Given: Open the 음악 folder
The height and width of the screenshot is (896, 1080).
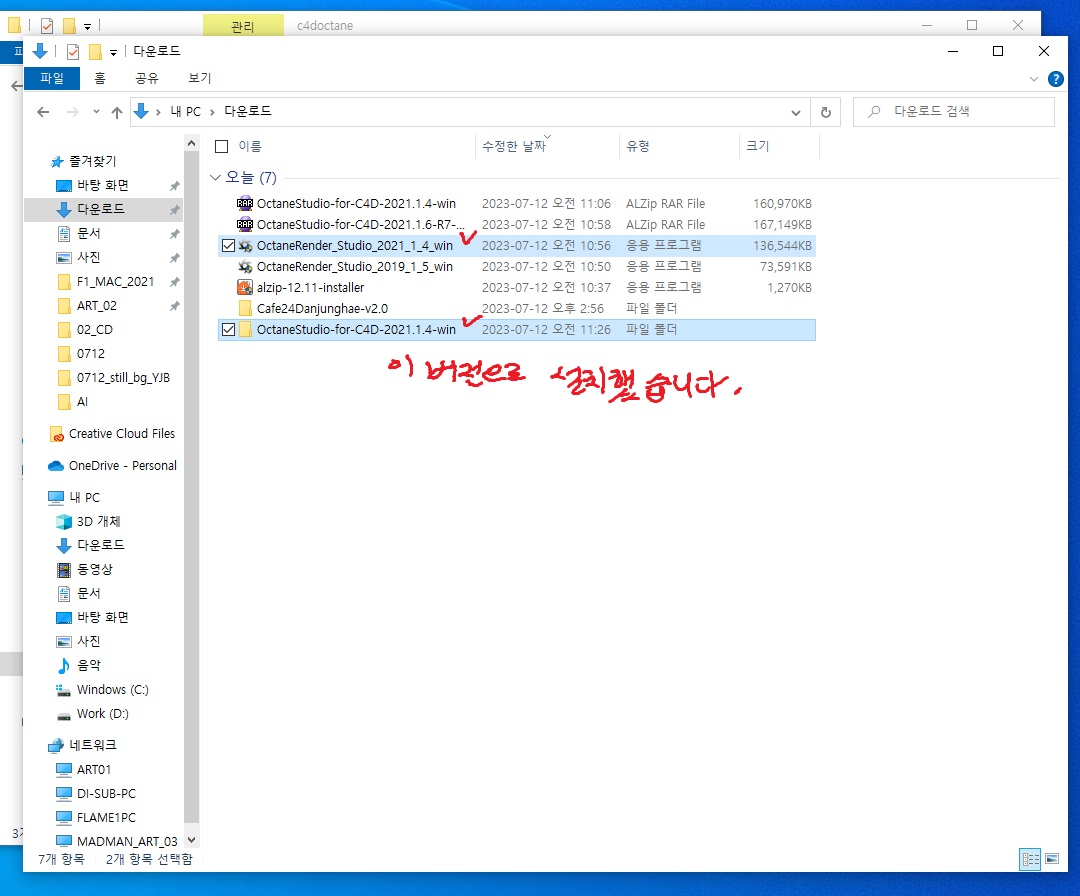Looking at the screenshot, I should click(x=89, y=665).
